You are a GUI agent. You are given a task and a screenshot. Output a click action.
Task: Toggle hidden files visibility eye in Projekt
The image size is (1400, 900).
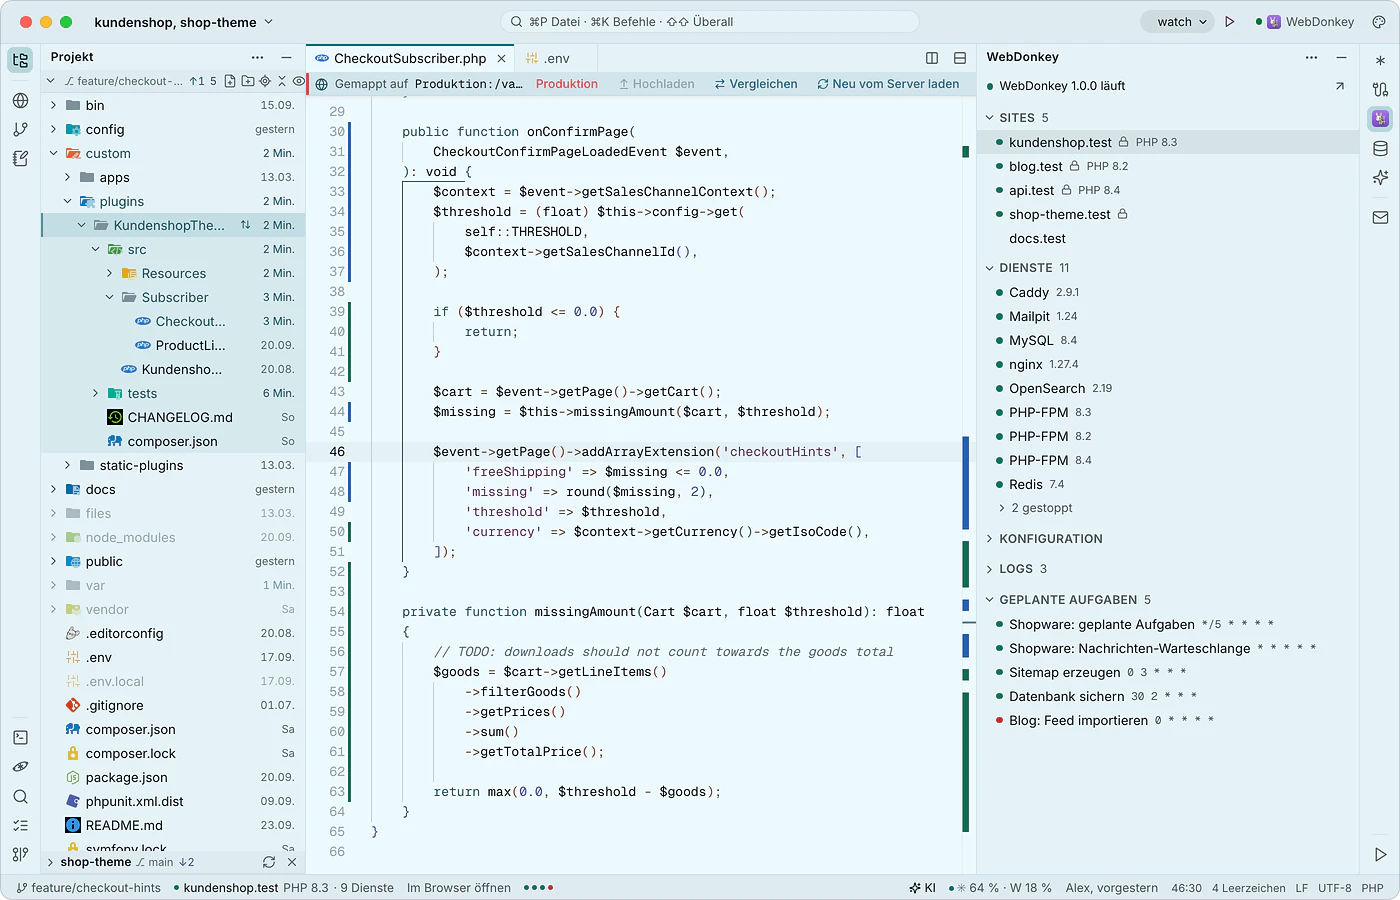pyautogui.click(x=298, y=81)
